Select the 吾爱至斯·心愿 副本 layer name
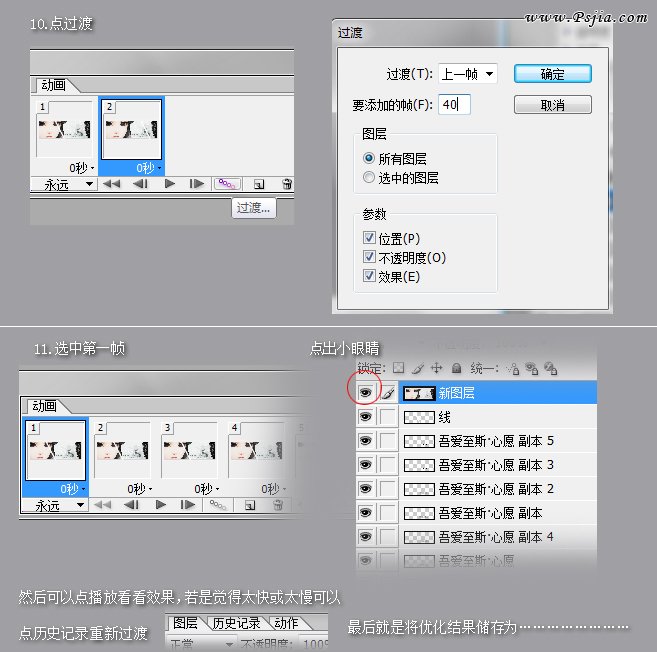657x652 pixels. click(x=490, y=513)
